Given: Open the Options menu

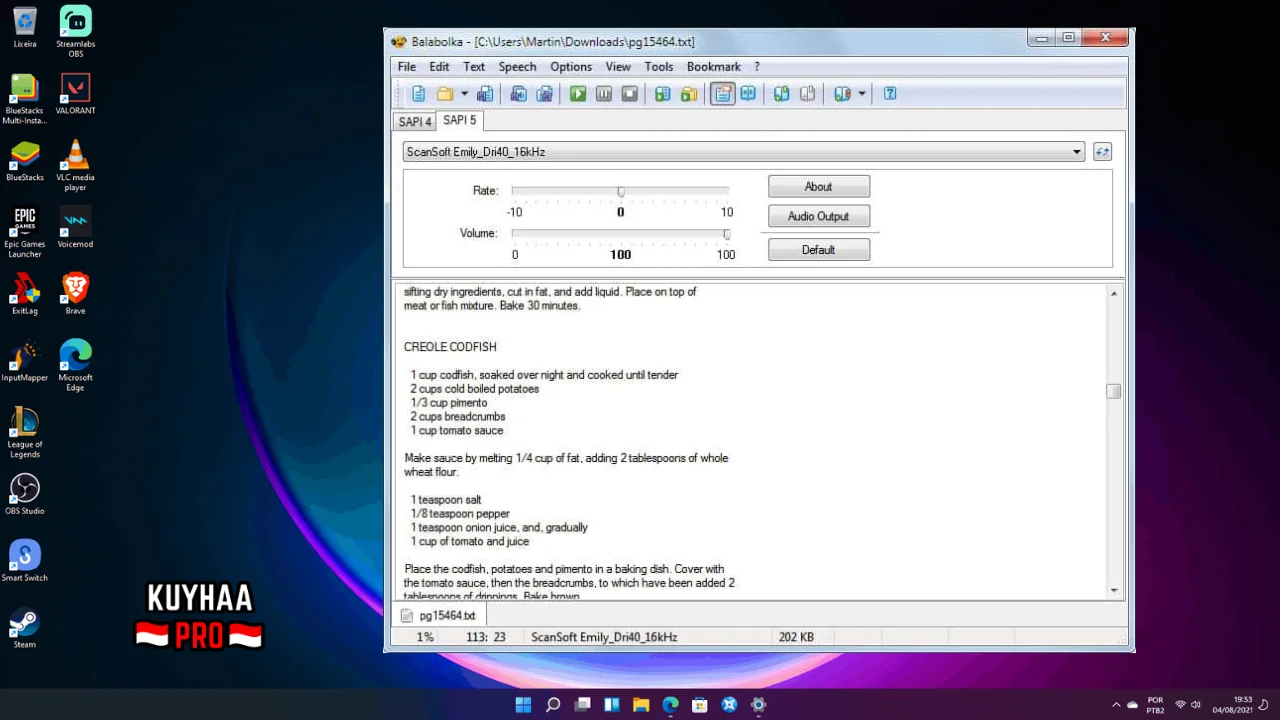Looking at the screenshot, I should [x=571, y=67].
